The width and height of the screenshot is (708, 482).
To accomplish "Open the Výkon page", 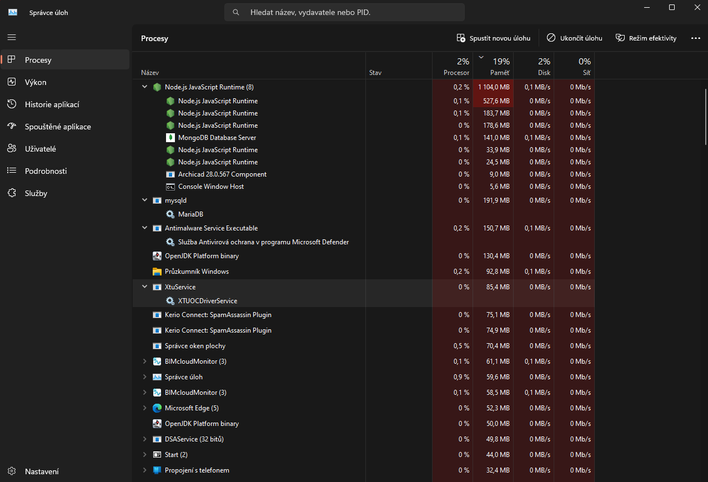I will 65,82.
